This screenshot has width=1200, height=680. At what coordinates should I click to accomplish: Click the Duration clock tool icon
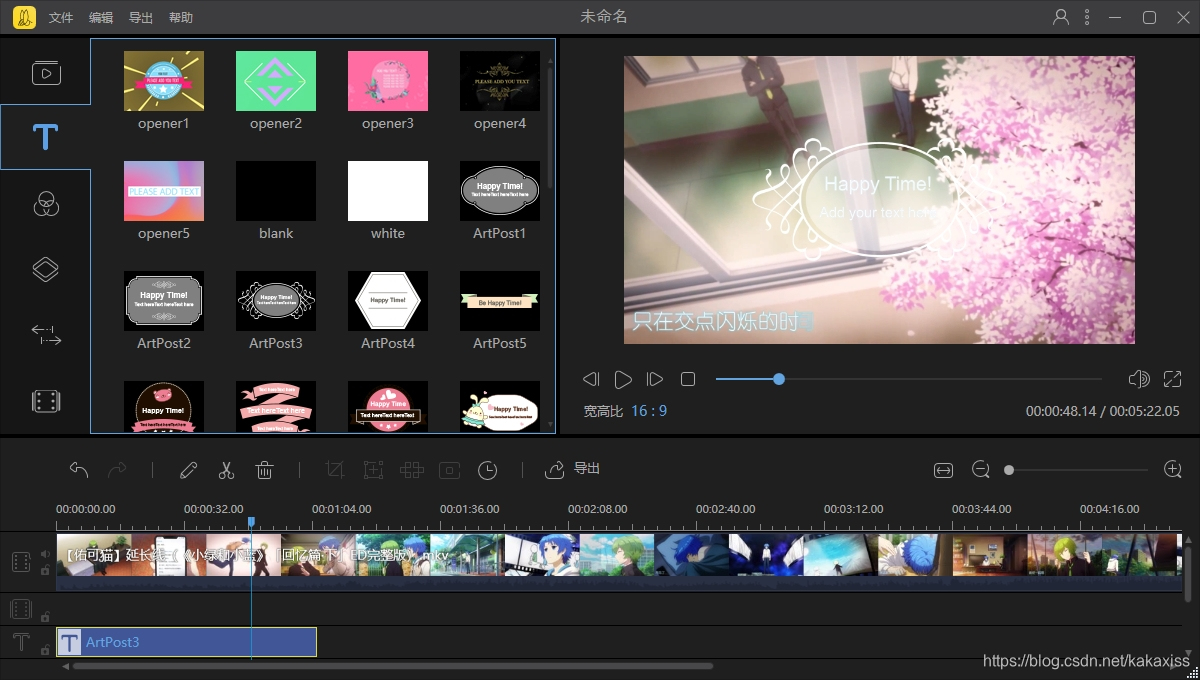coord(487,469)
